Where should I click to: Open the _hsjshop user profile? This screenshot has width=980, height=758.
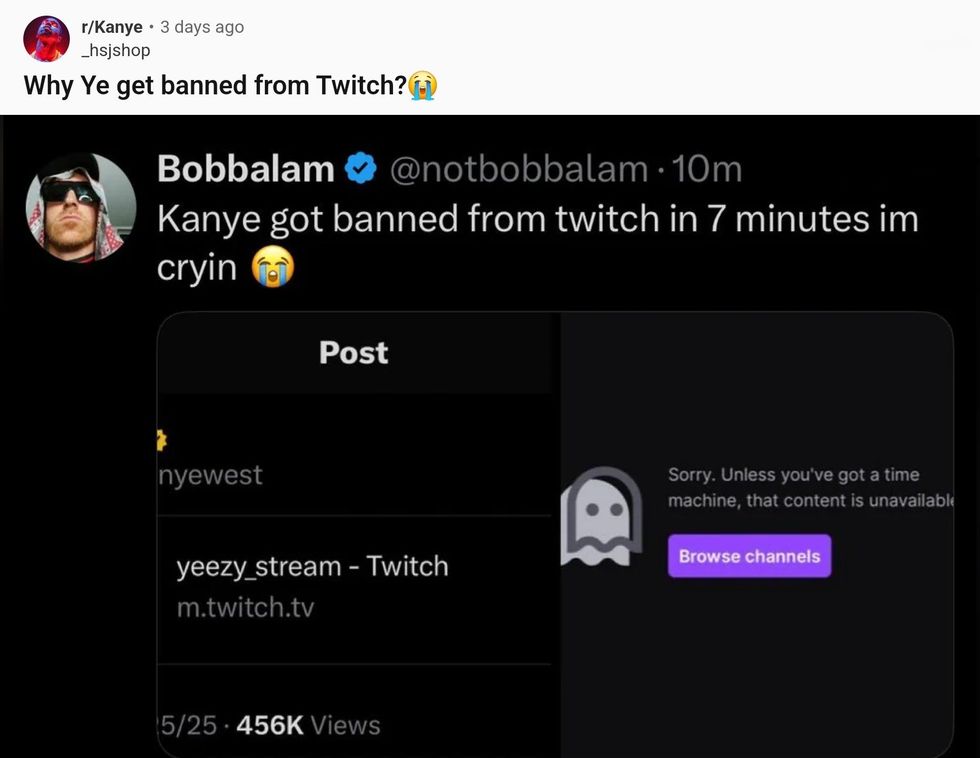pyautogui.click(x=115, y=50)
